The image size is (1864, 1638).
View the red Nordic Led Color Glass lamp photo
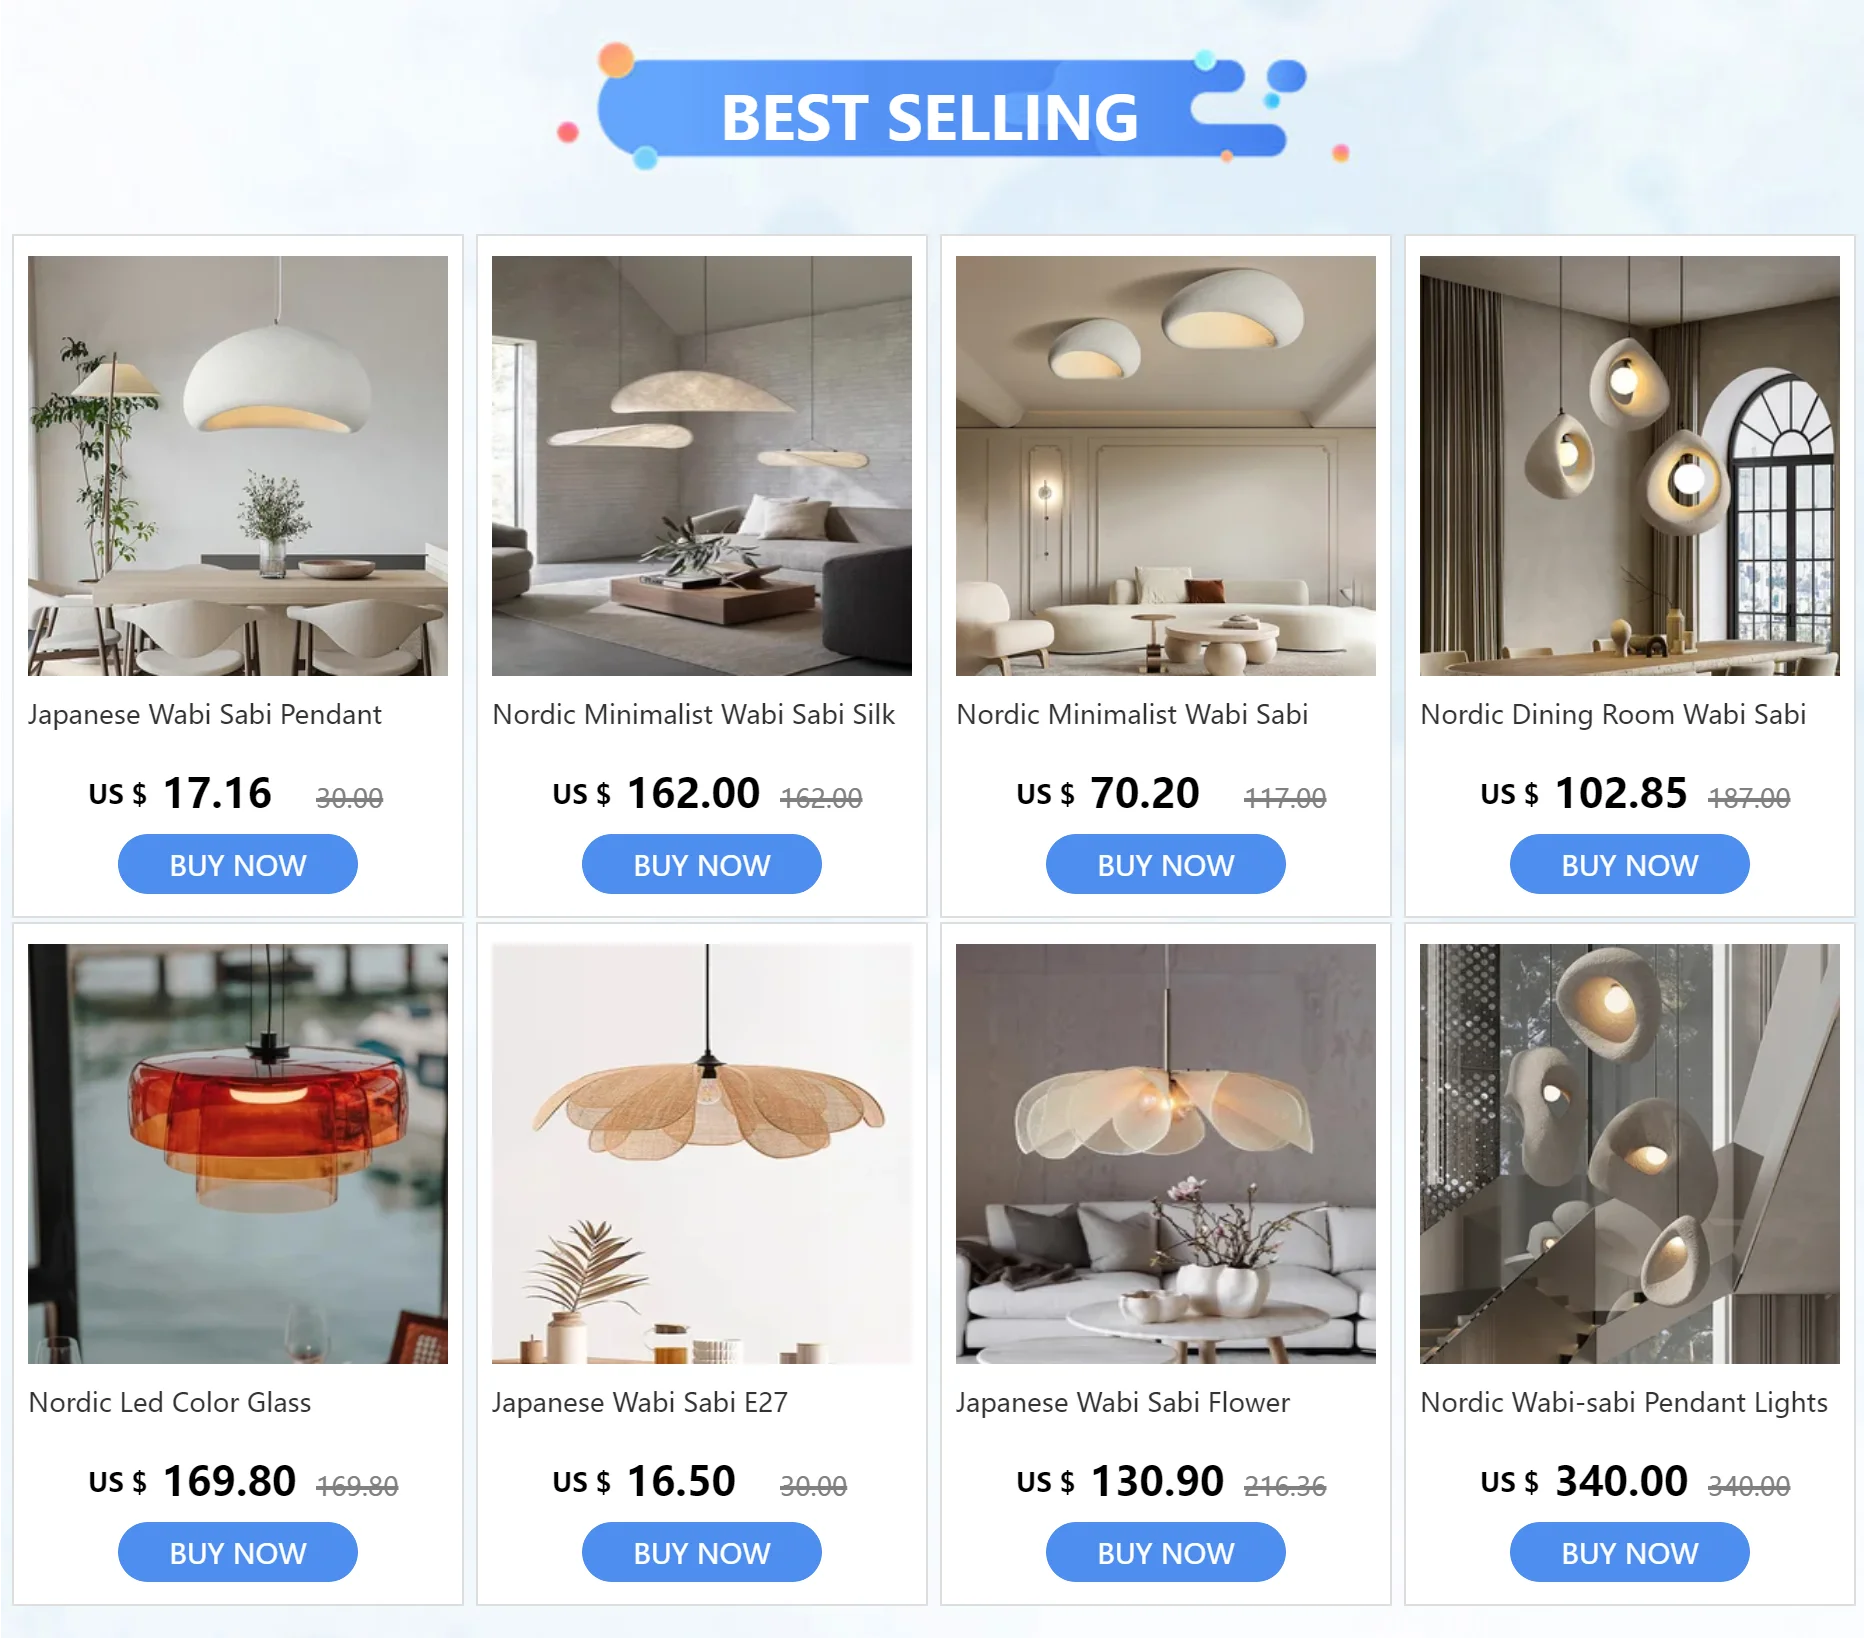pyautogui.click(x=238, y=1154)
